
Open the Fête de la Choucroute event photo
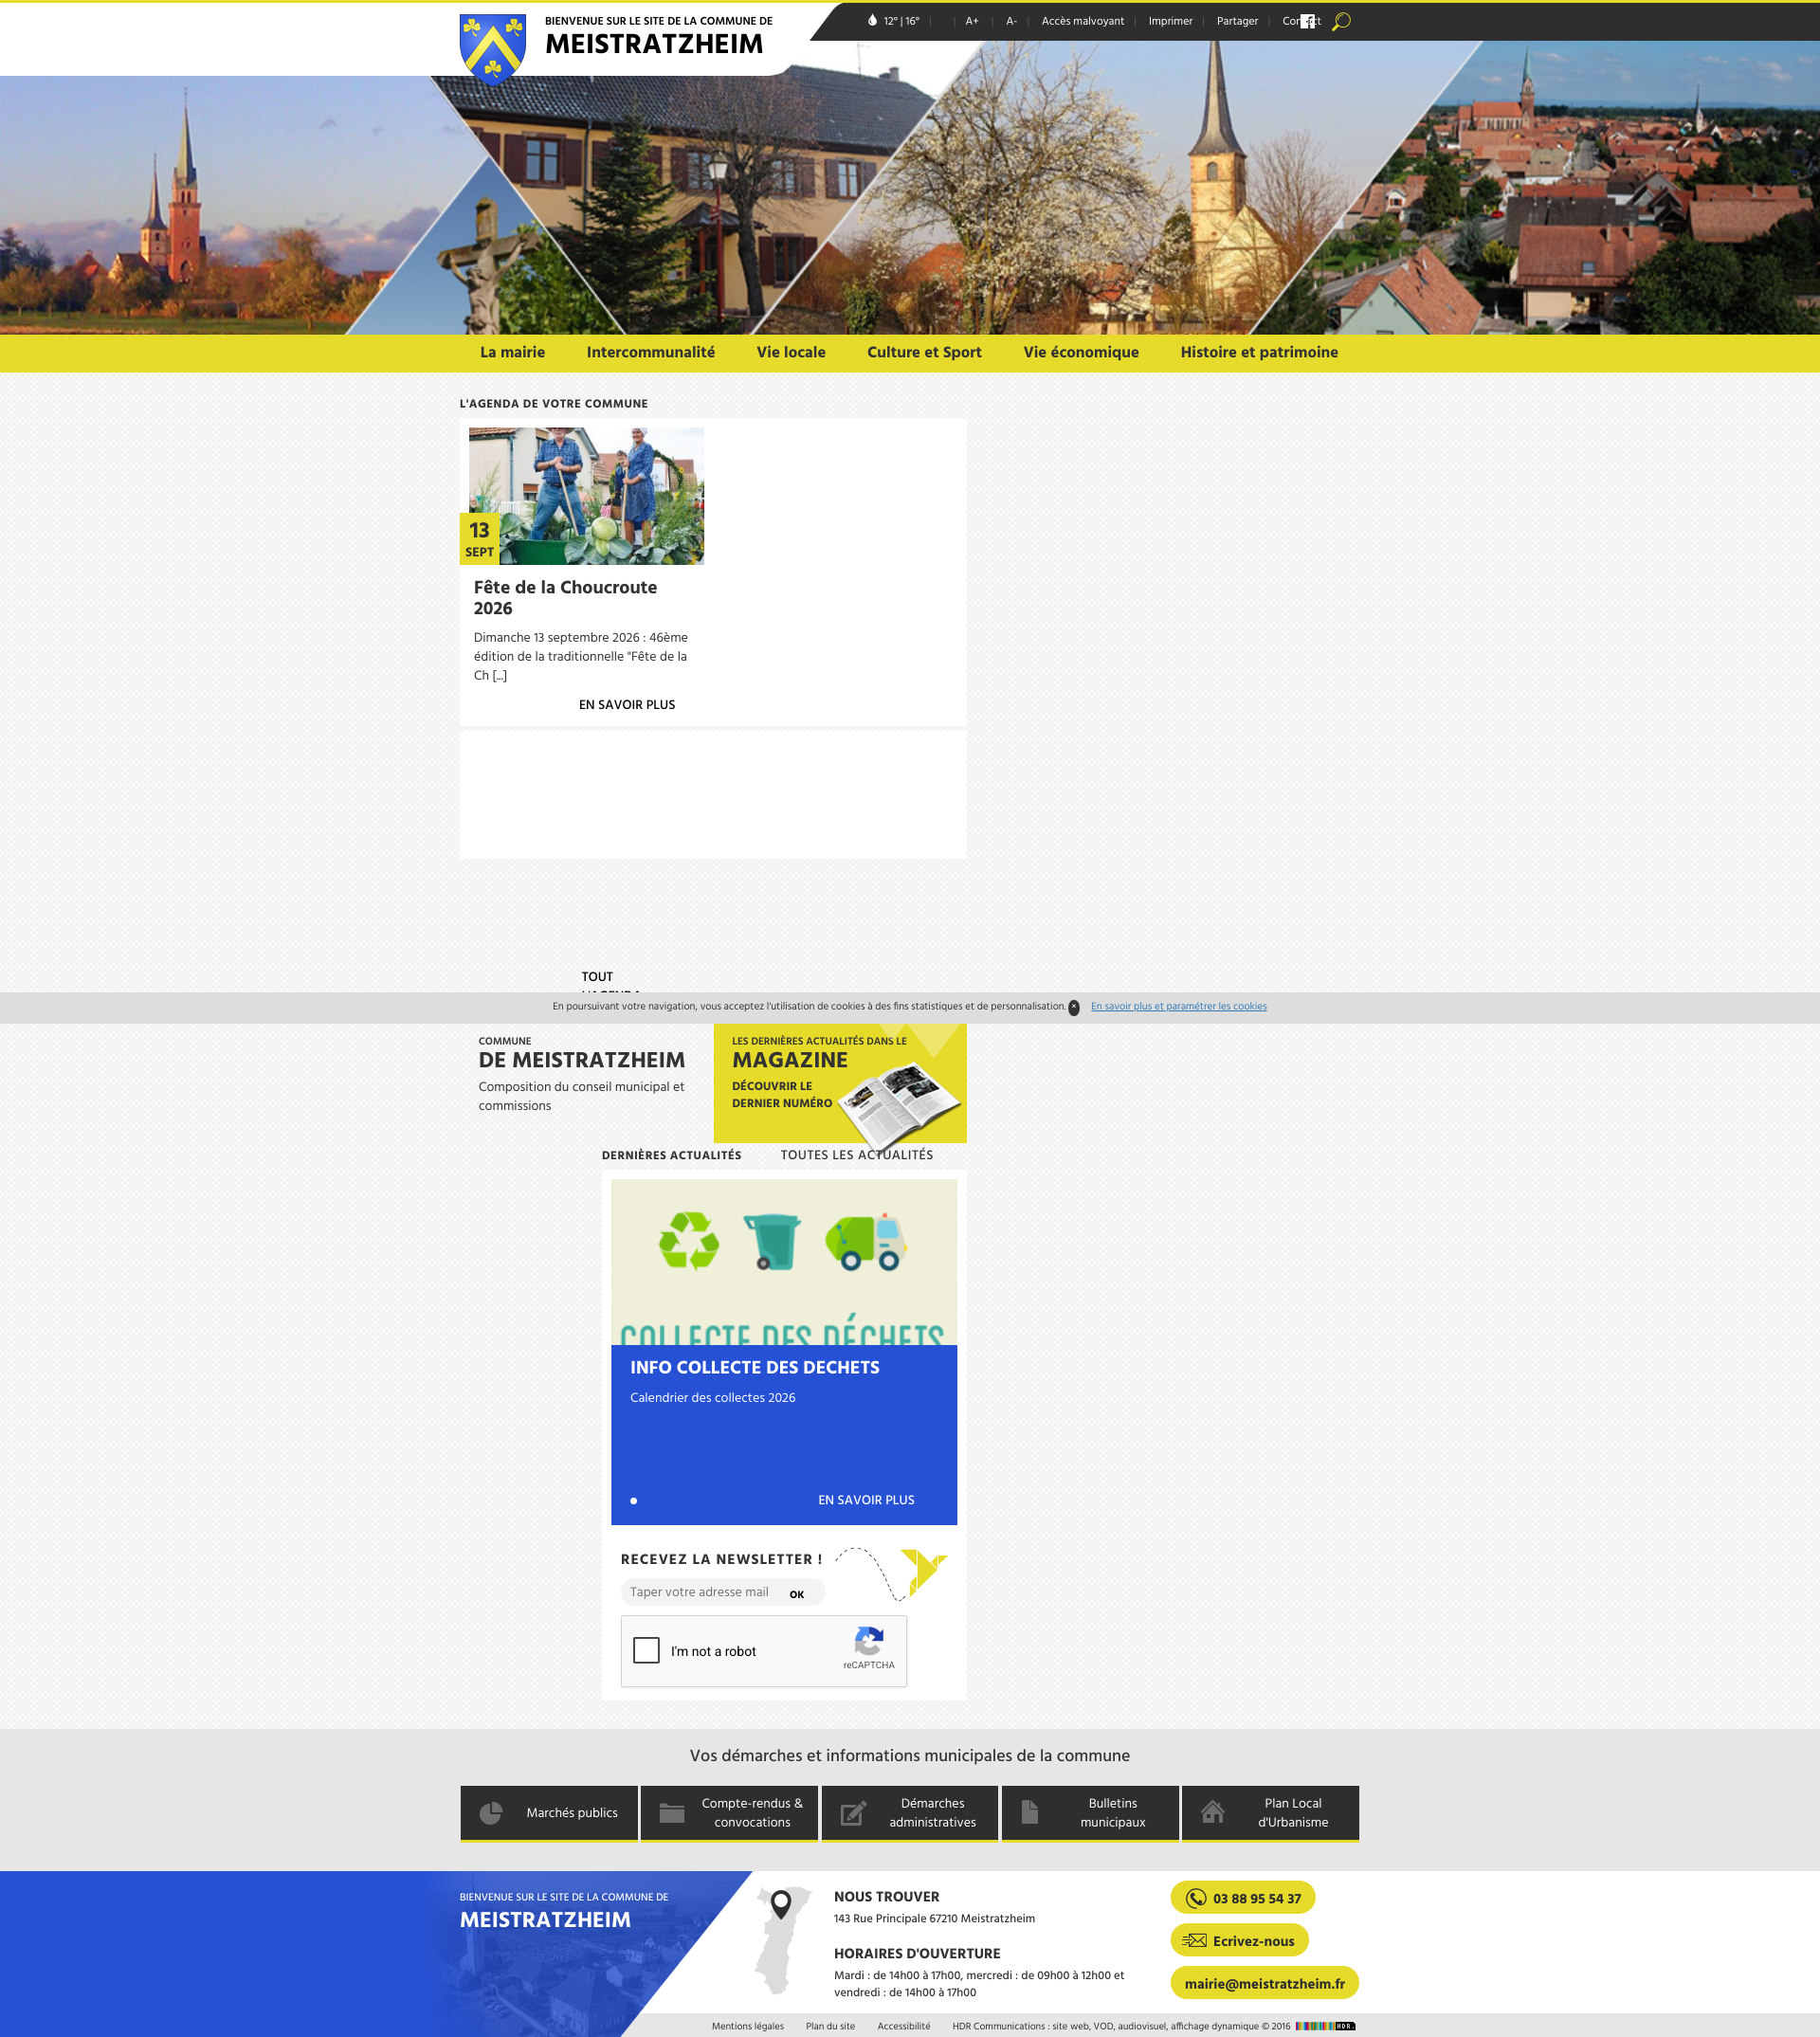586,496
